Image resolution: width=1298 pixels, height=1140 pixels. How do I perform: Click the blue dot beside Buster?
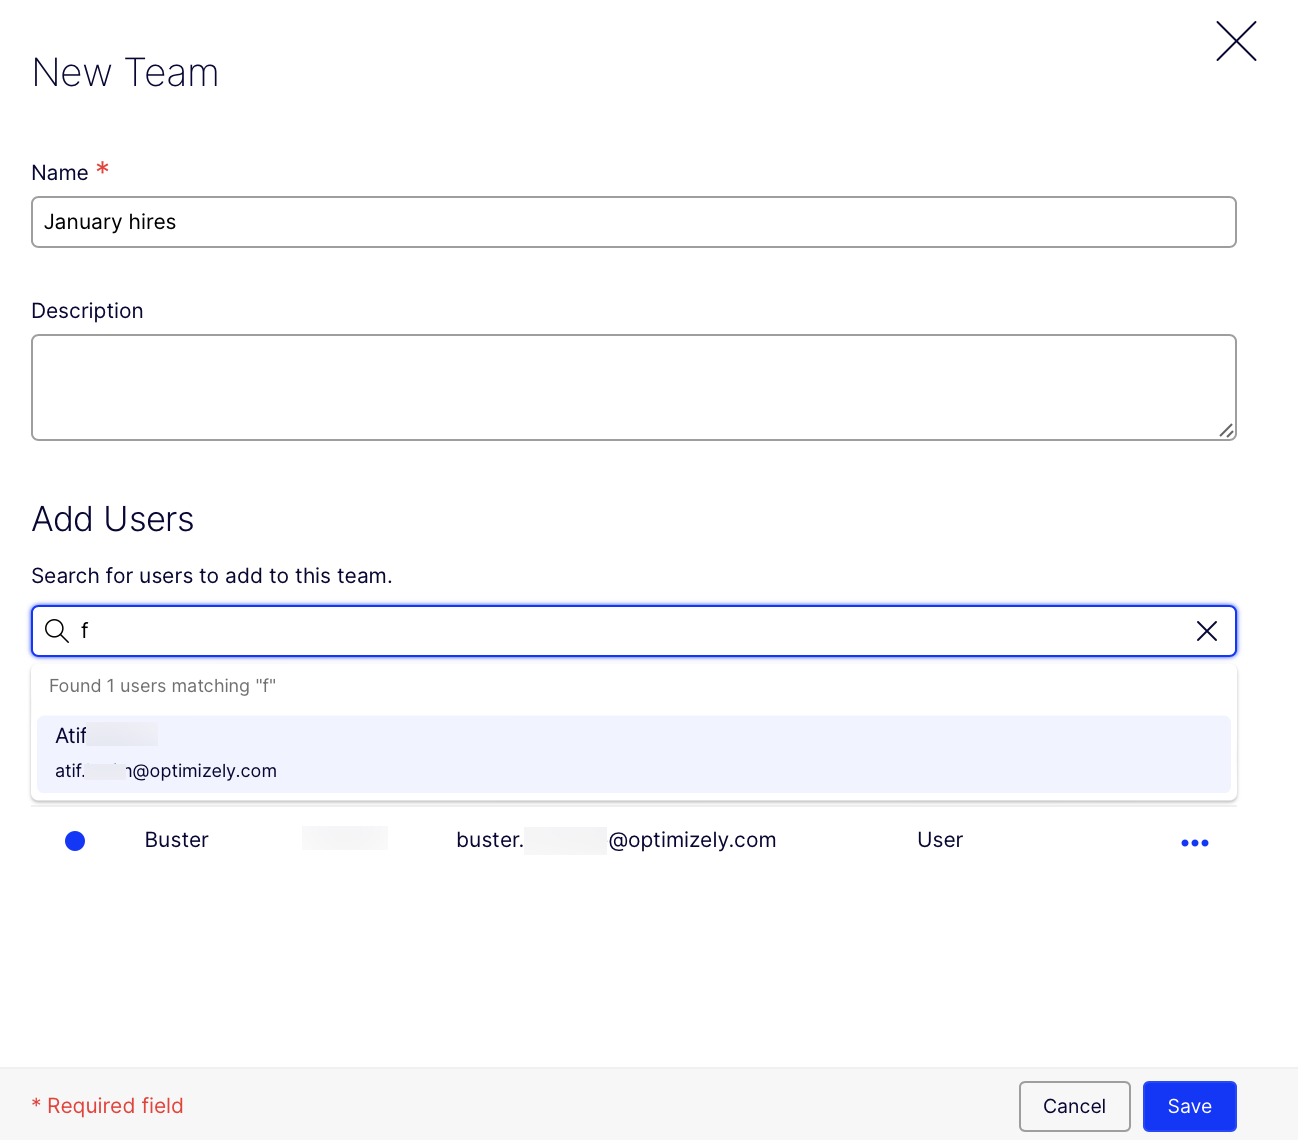click(x=75, y=841)
